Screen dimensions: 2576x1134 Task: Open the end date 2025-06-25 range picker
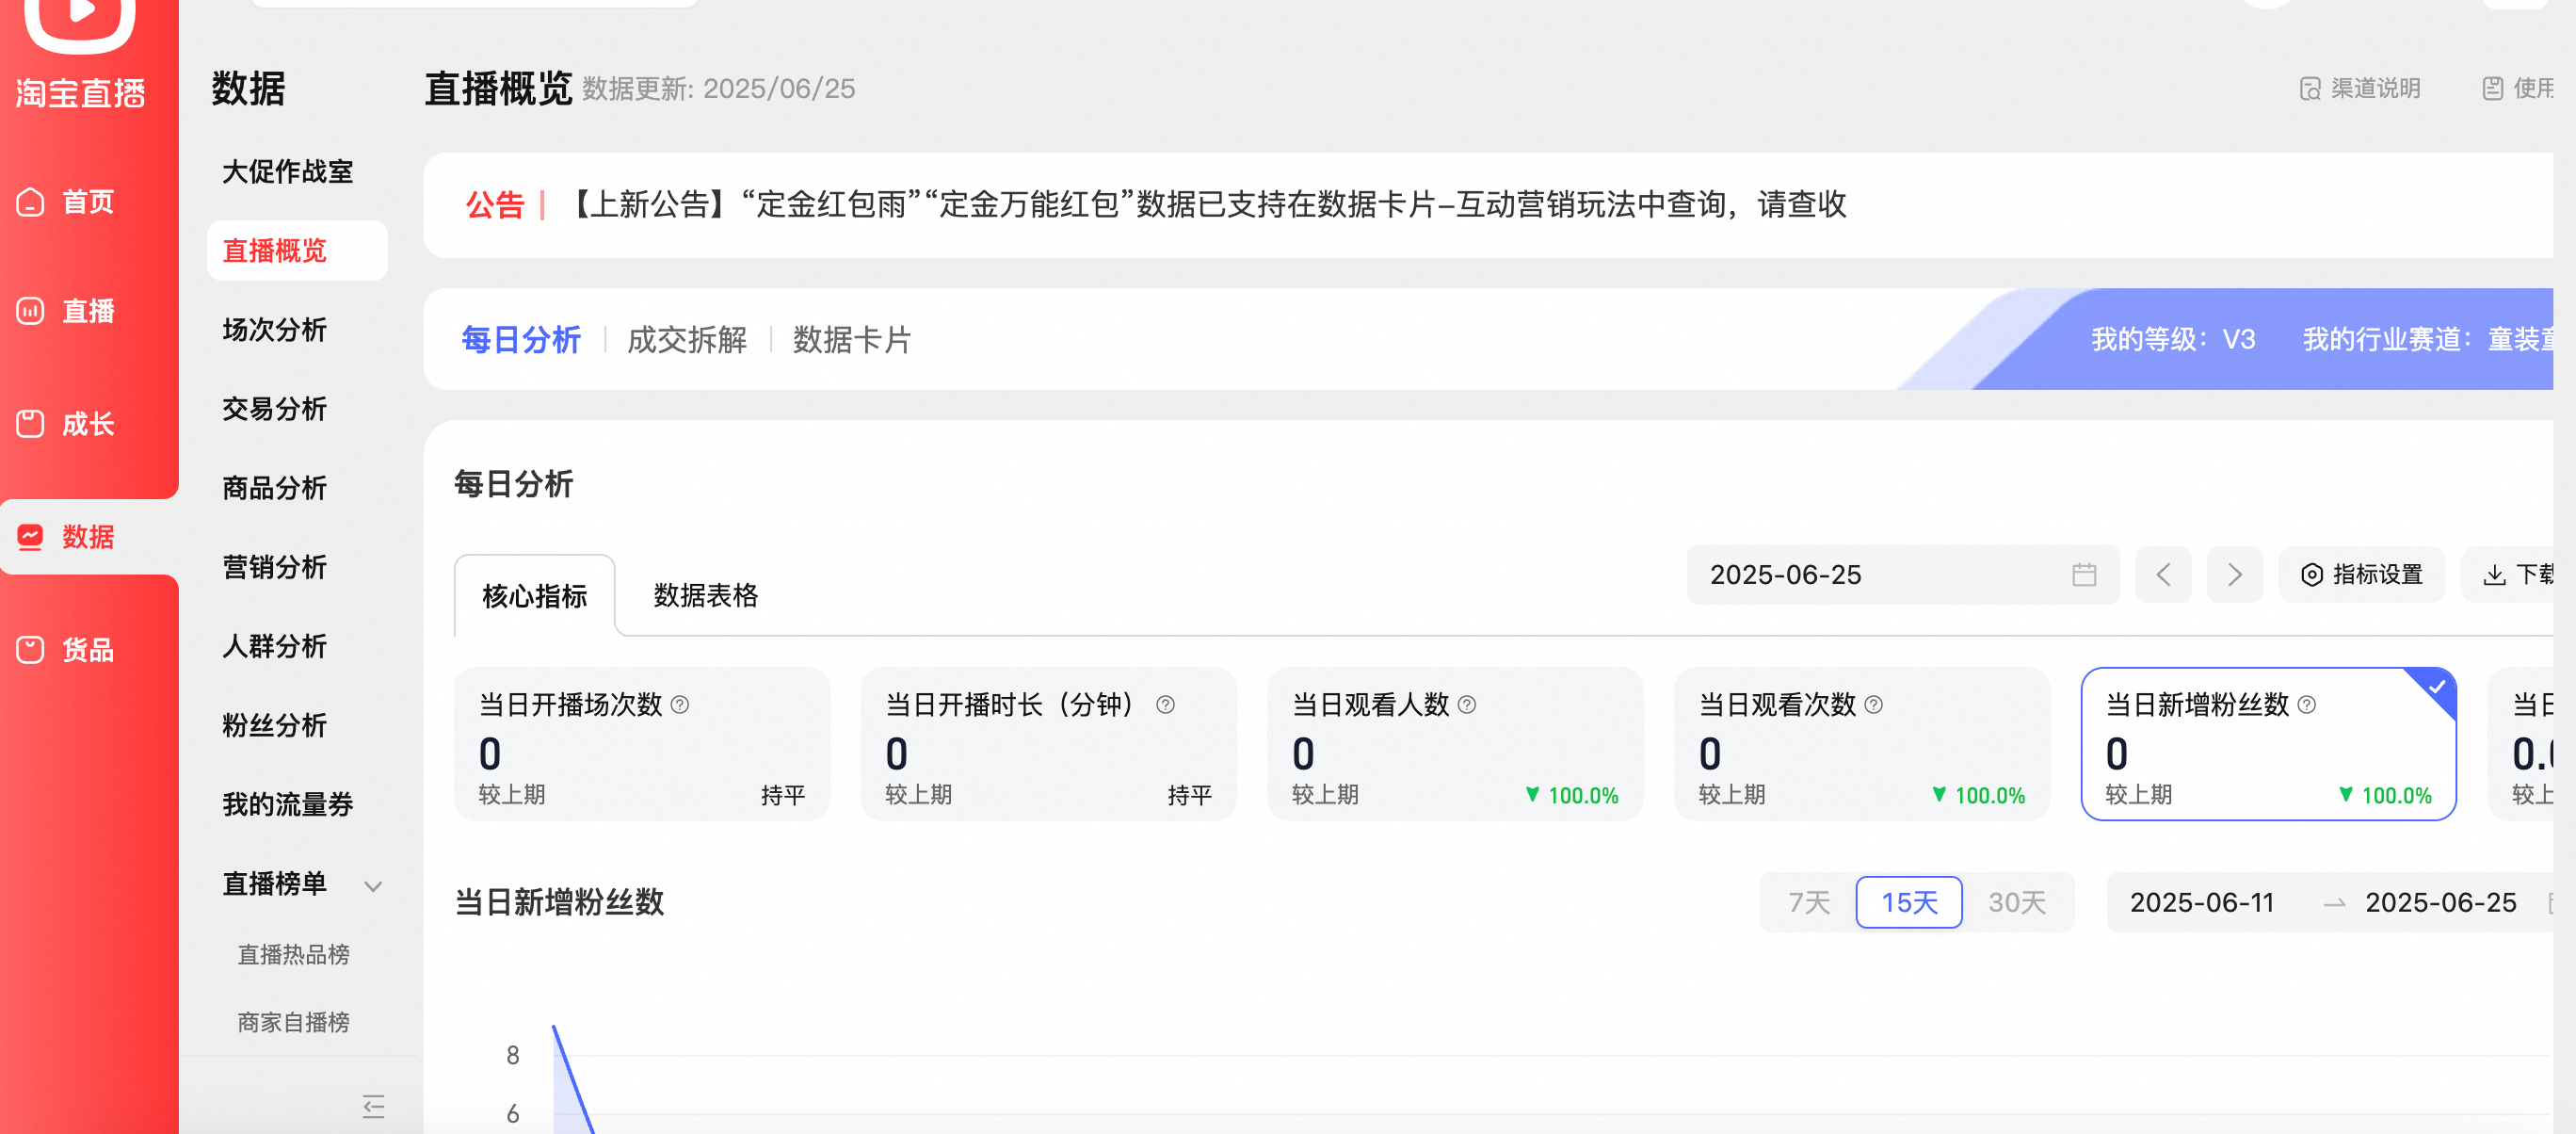[2440, 903]
